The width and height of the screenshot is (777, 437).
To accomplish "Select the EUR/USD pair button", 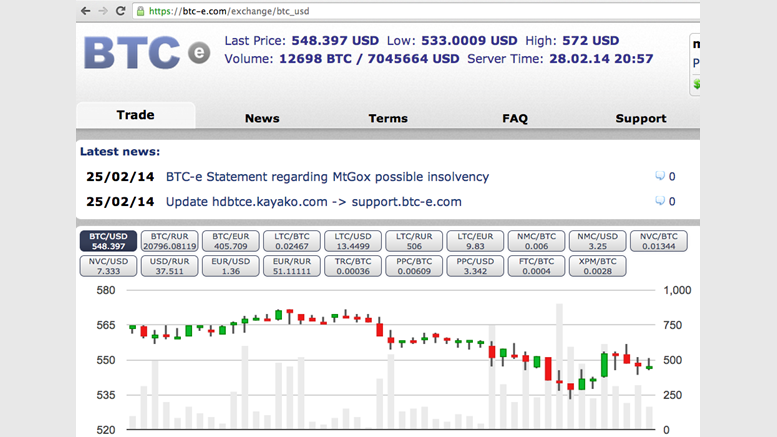I will pos(230,266).
